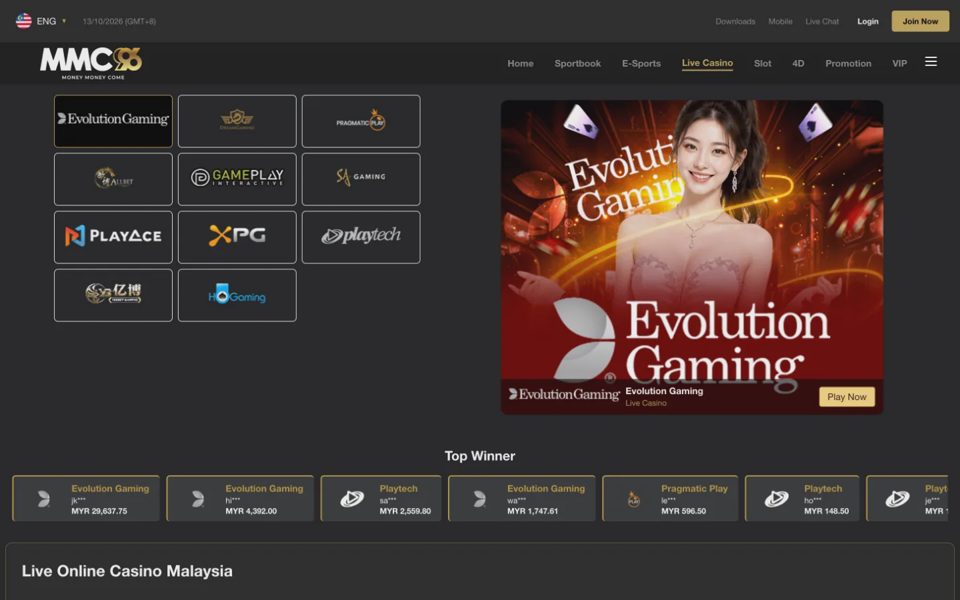Viewport: 960px width, 600px height.
Task: Select the Live Casino menu item
Action: pyautogui.click(x=707, y=63)
